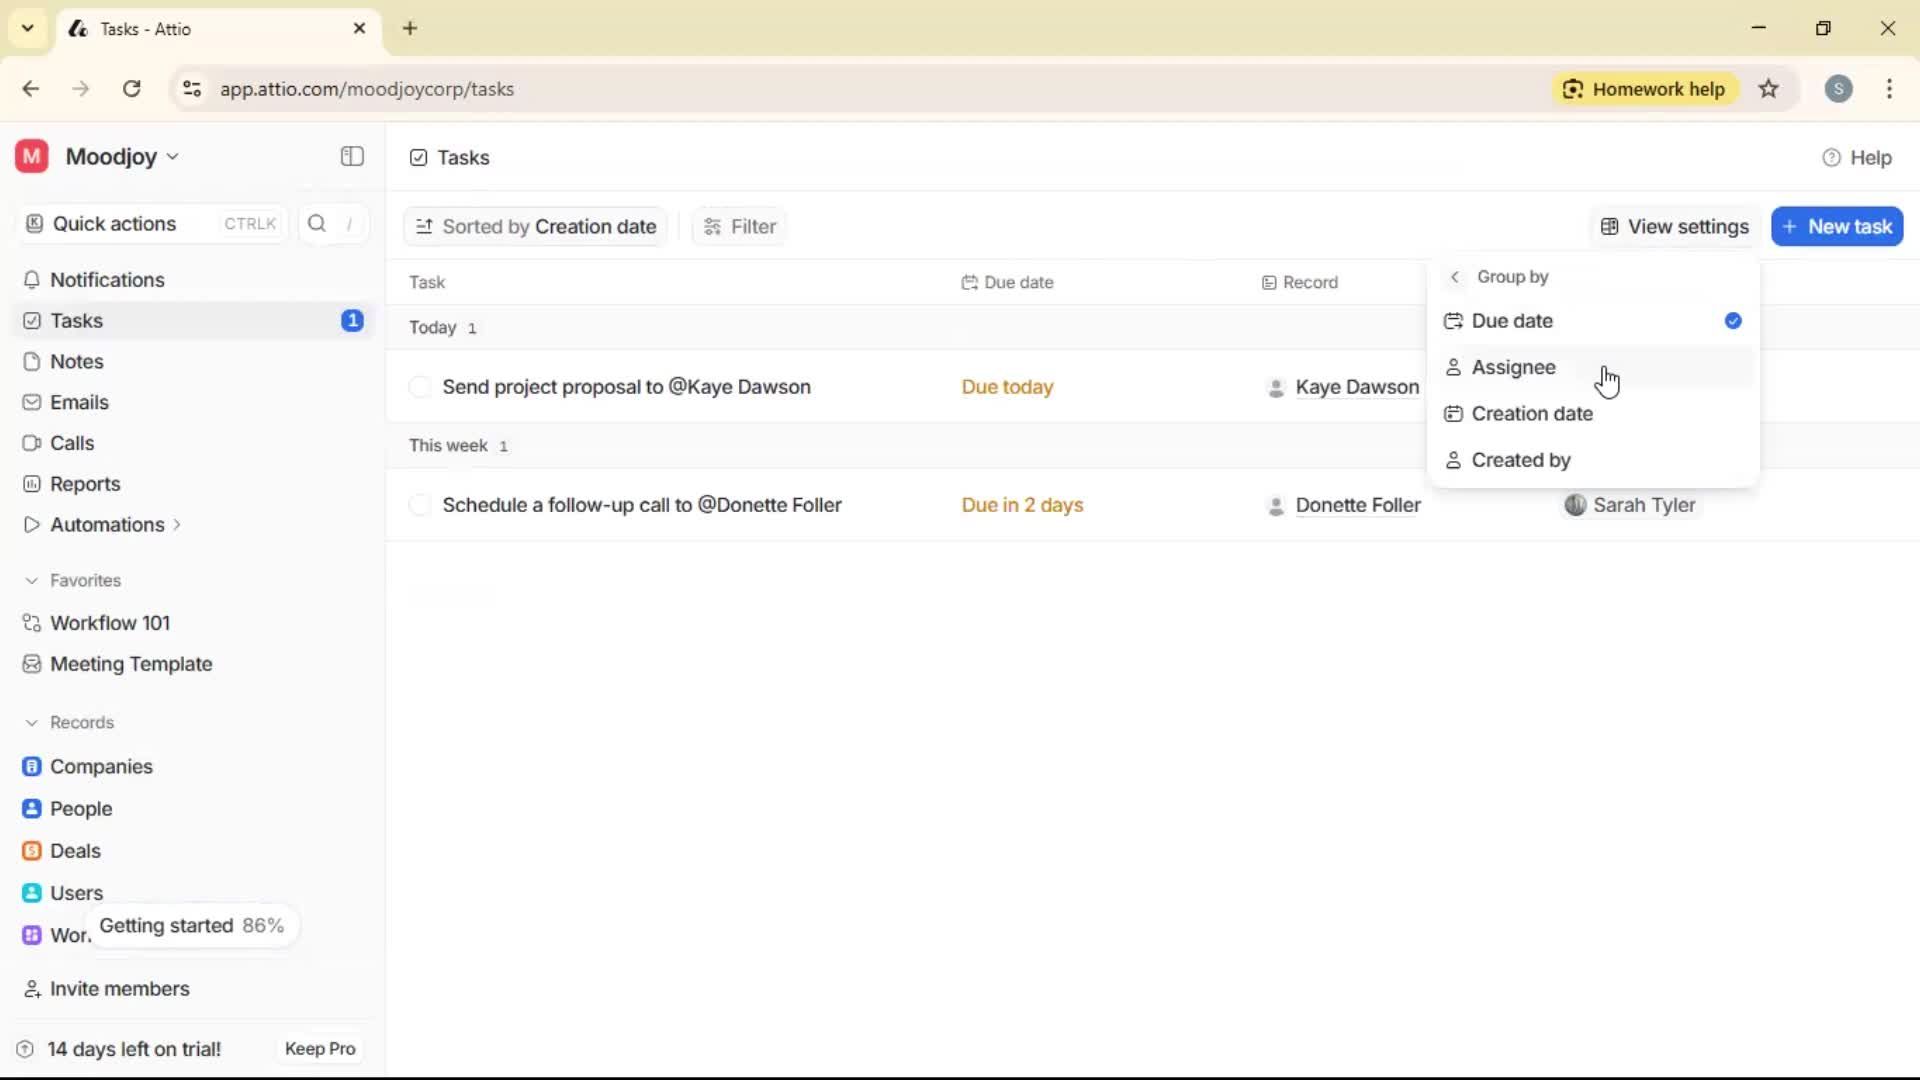Collapse the Favorites section
The height and width of the screenshot is (1080, 1920).
pos(33,580)
